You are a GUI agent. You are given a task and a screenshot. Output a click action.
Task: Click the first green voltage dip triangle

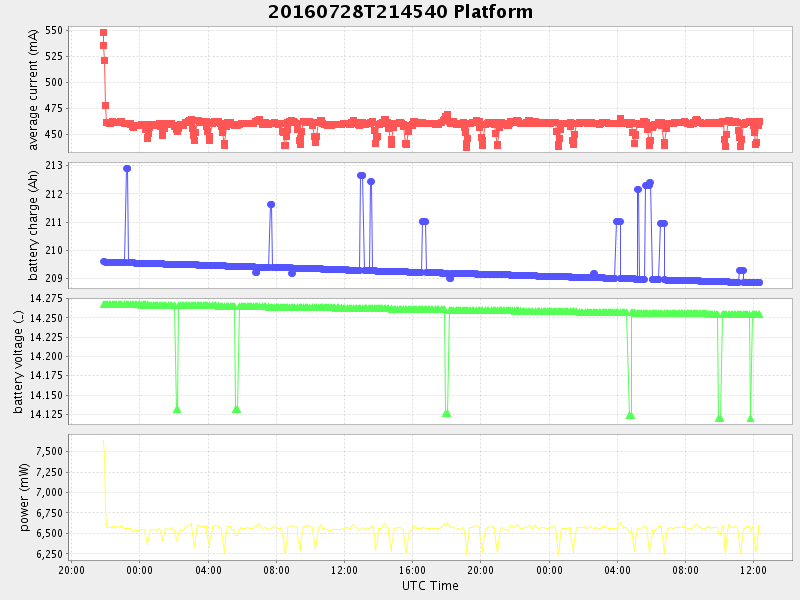click(x=177, y=409)
